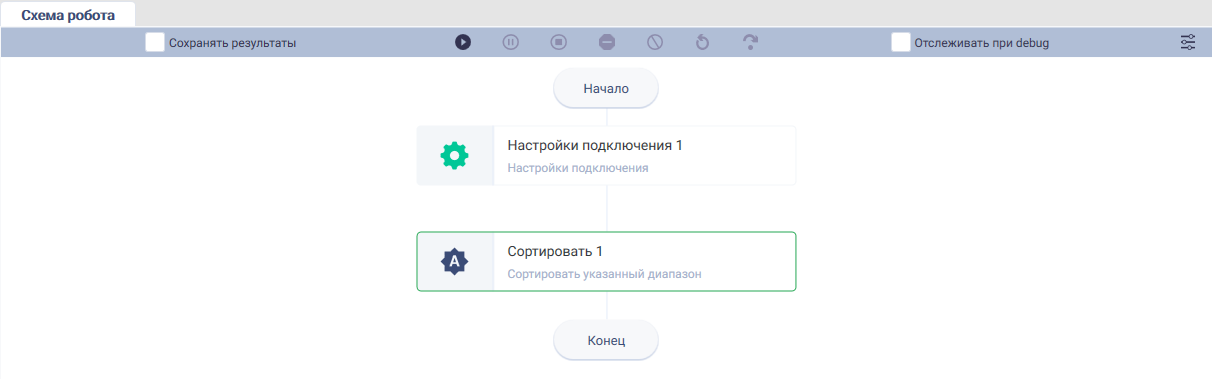Click the minus circle breakpoint icon
Image resolution: width=1212 pixels, height=379 pixels.
coord(607,42)
